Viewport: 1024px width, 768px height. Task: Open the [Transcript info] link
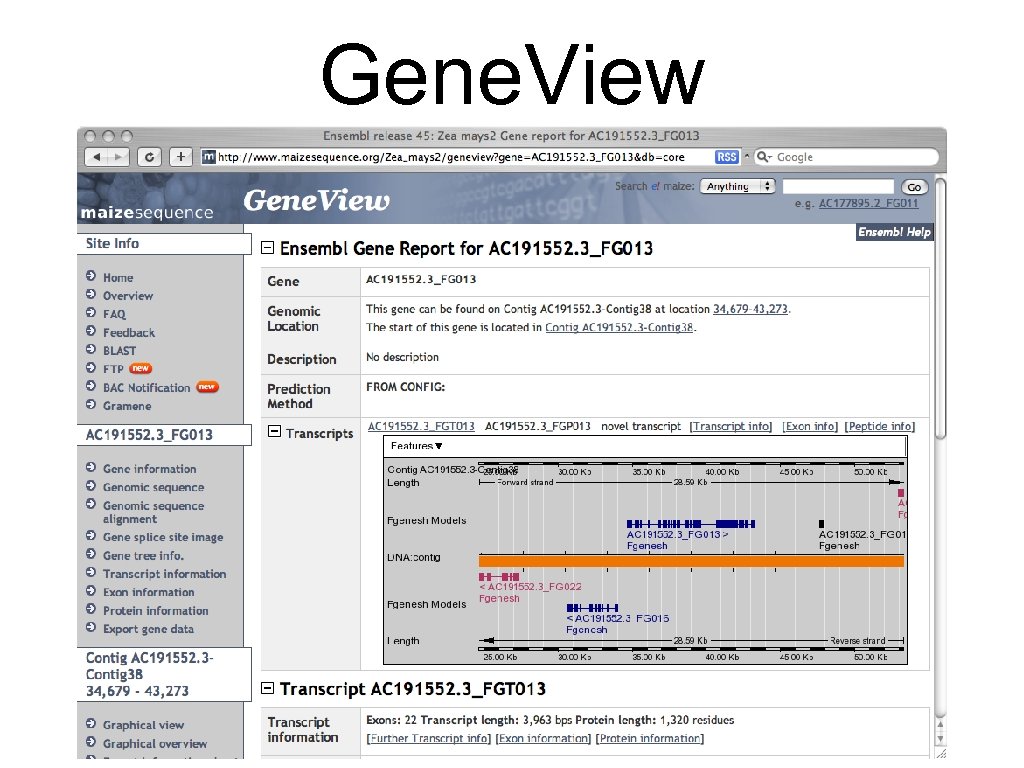click(x=731, y=426)
